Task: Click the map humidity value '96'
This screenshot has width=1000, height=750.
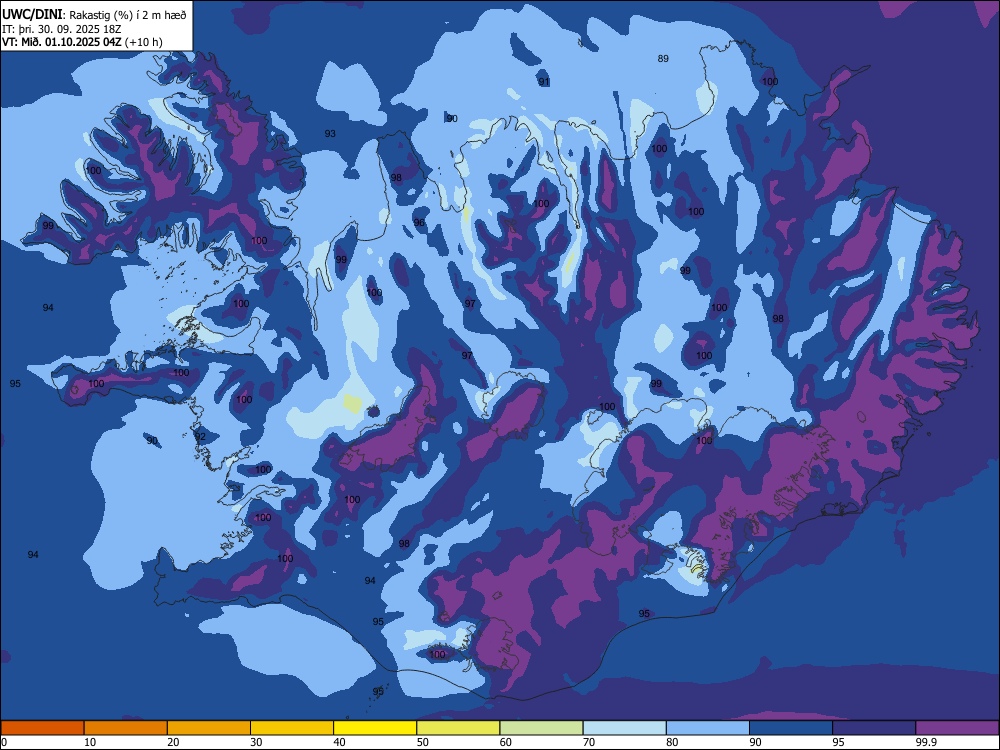Action: tap(419, 223)
